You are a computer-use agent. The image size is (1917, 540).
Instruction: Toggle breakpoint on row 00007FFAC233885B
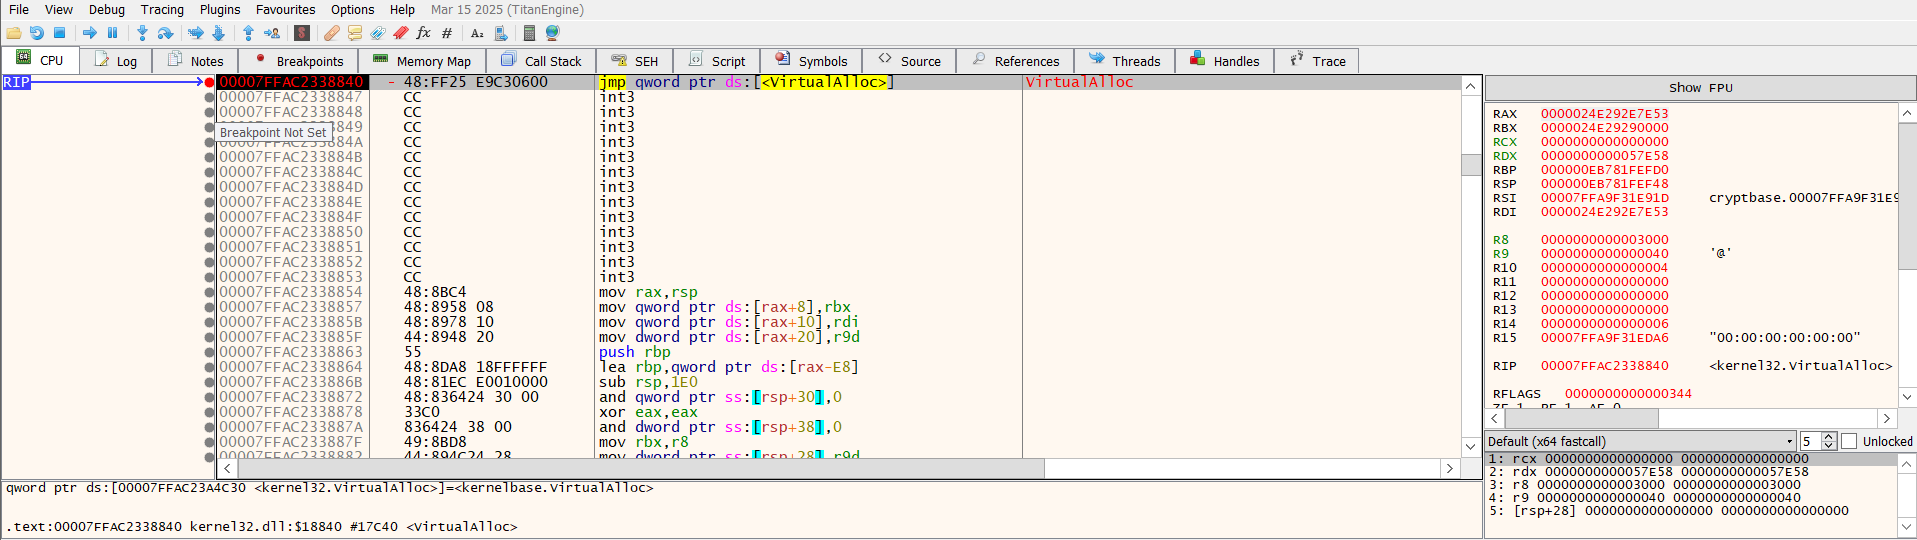(x=209, y=322)
